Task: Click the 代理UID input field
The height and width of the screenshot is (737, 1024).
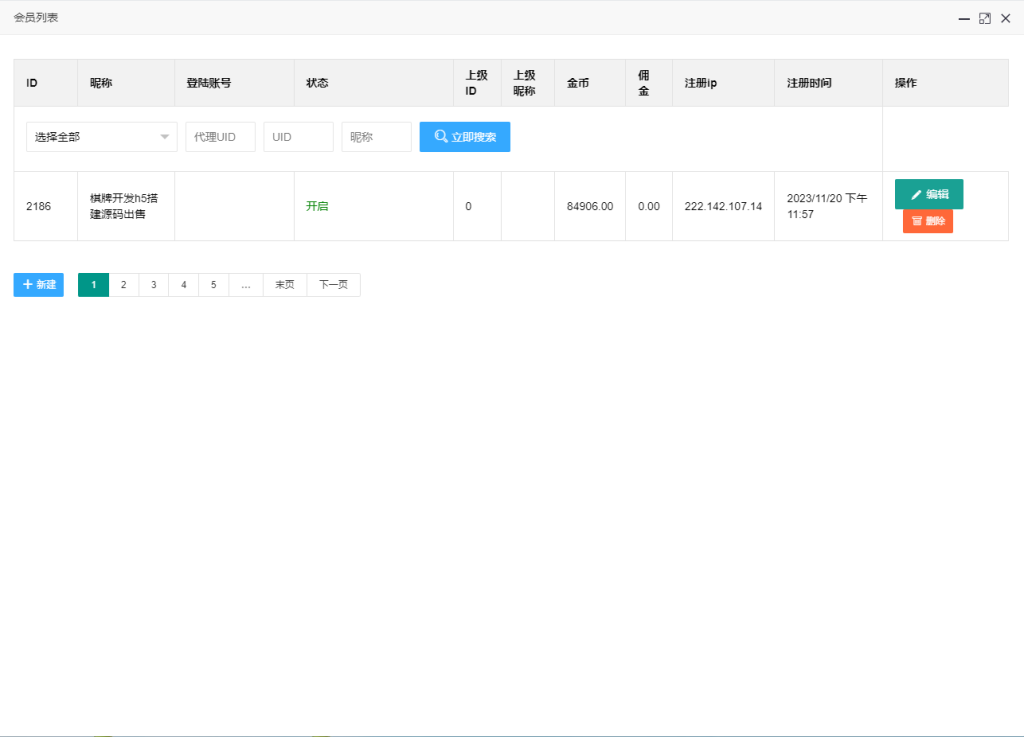Action: [220, 136]
